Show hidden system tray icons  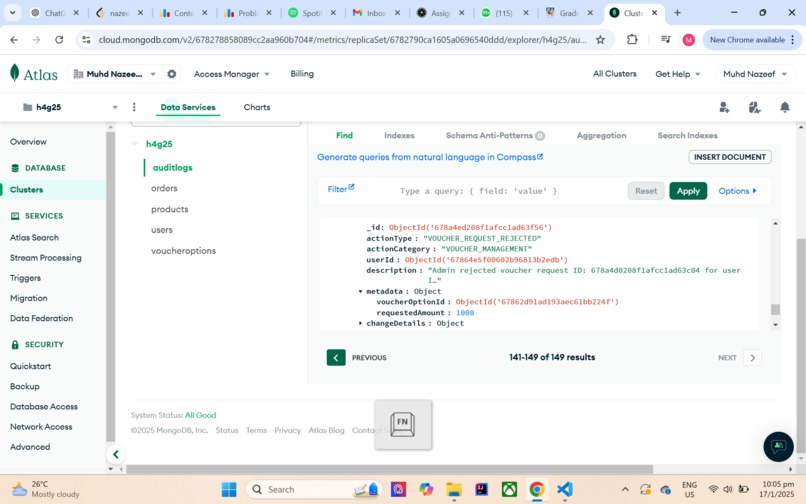pos(625,489)
